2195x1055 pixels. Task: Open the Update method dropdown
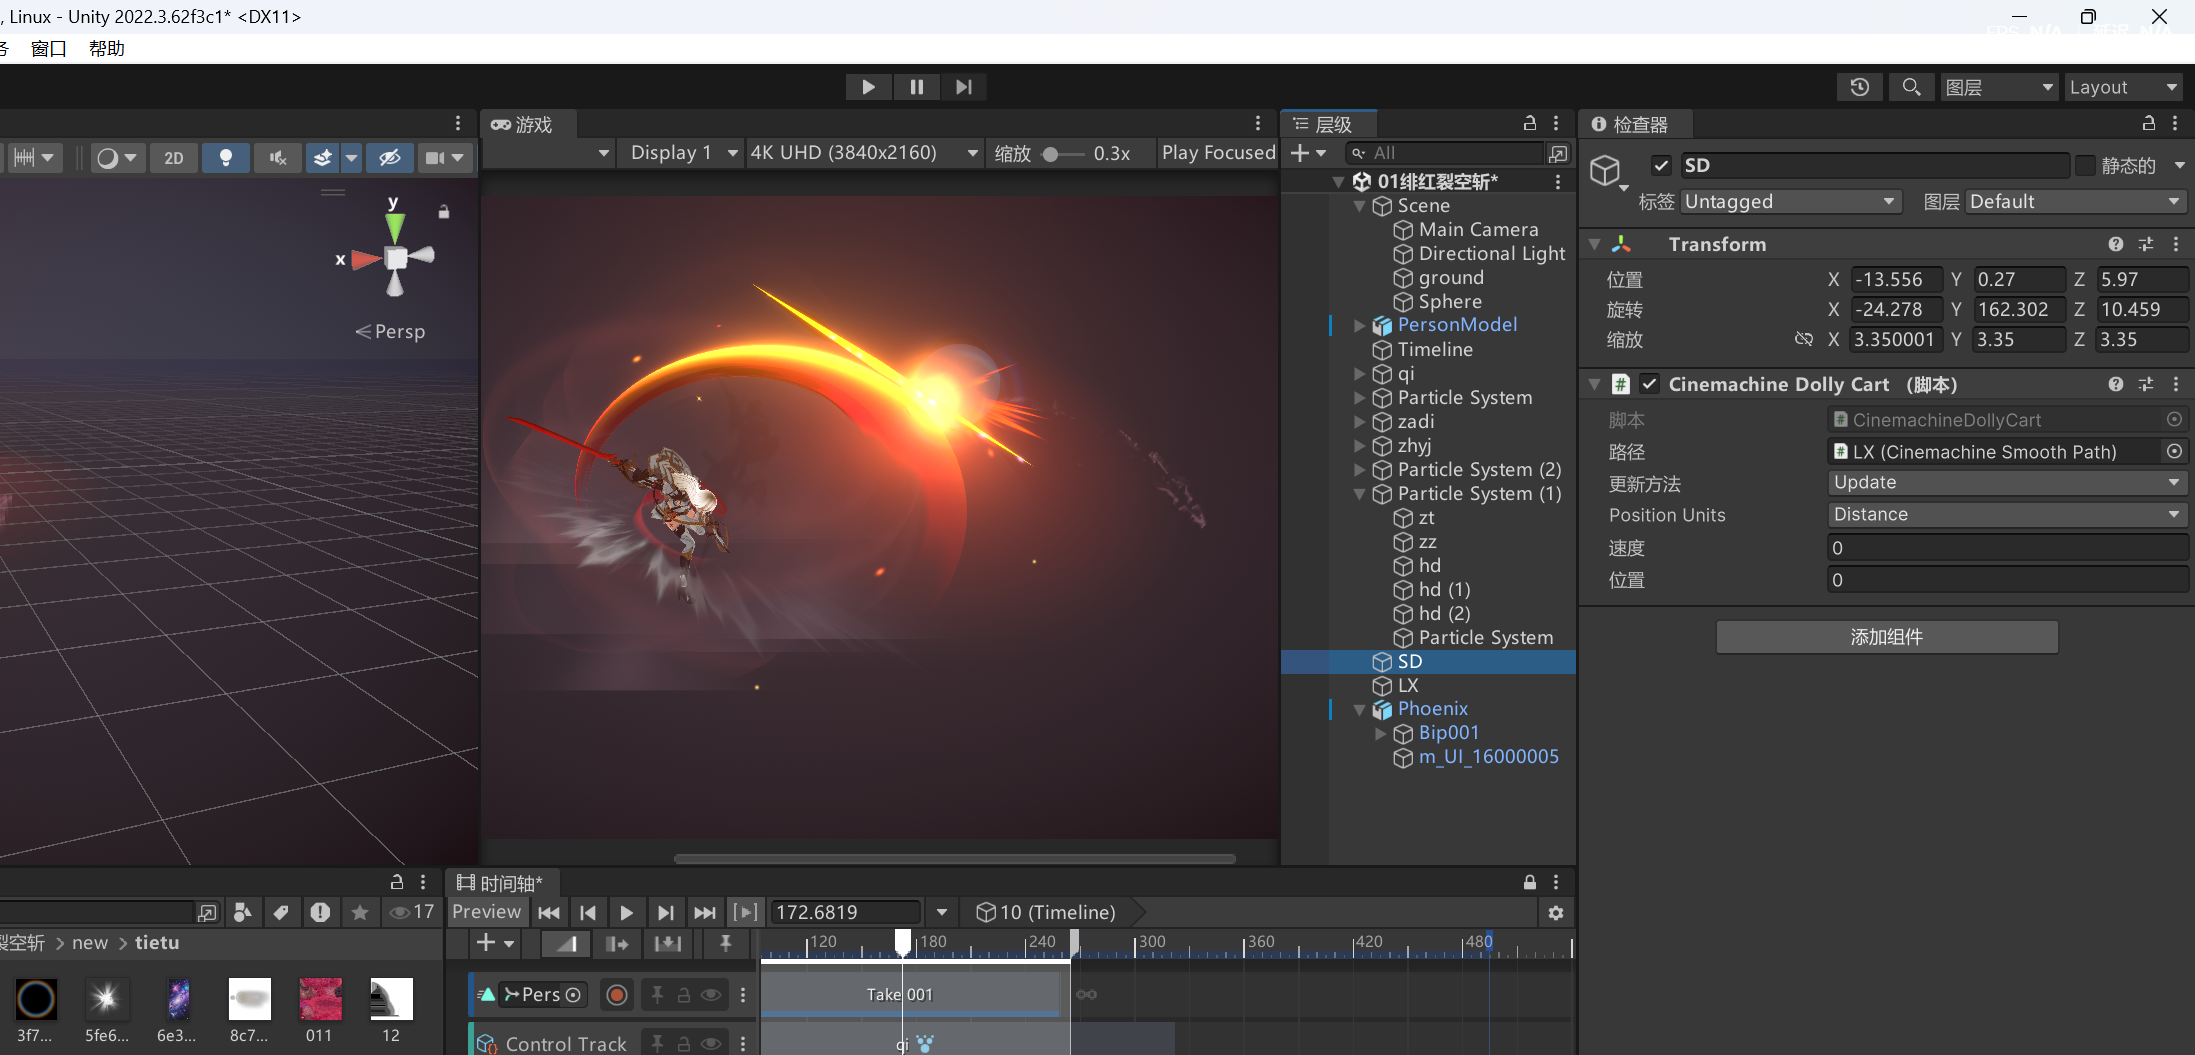pos(2007,483)
